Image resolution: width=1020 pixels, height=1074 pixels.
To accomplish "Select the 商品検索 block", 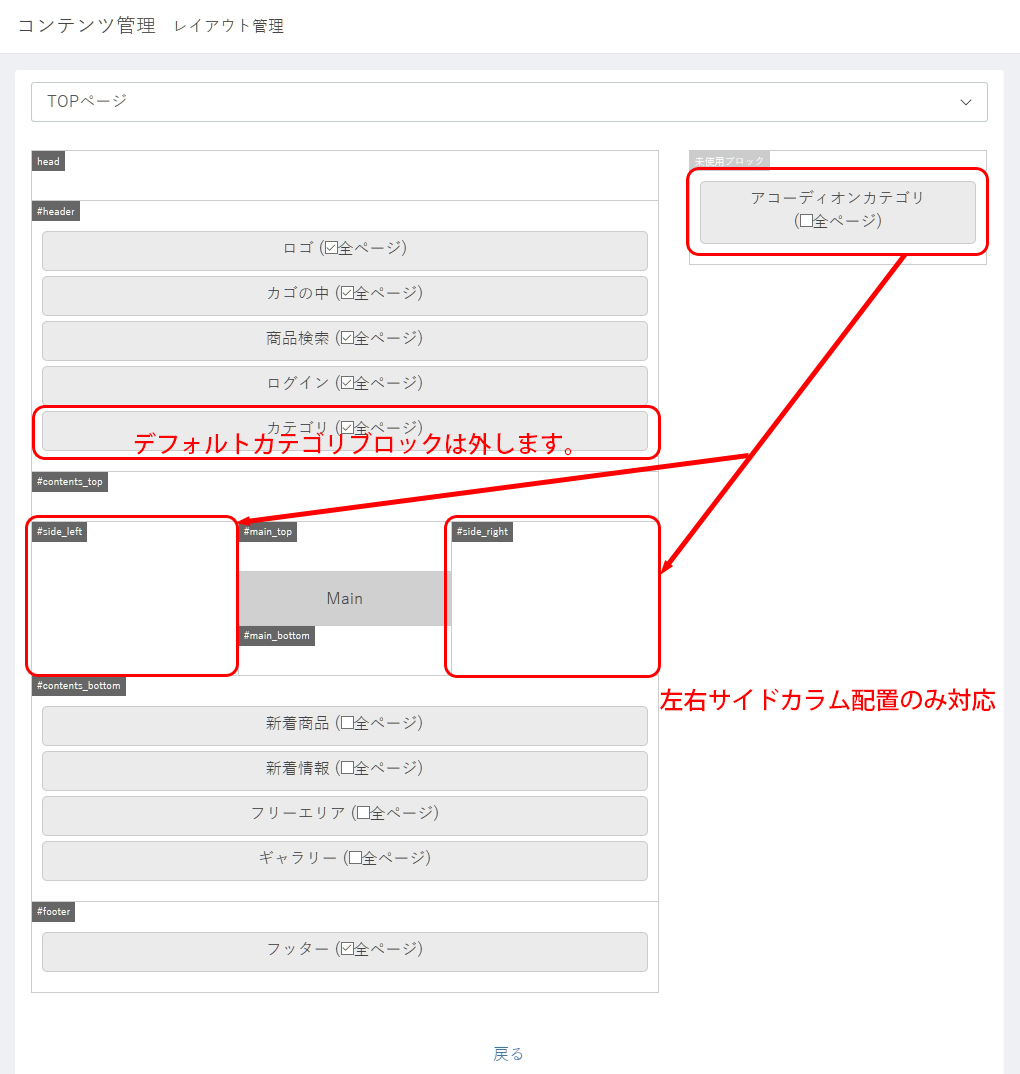I will [x=345, y=340].
